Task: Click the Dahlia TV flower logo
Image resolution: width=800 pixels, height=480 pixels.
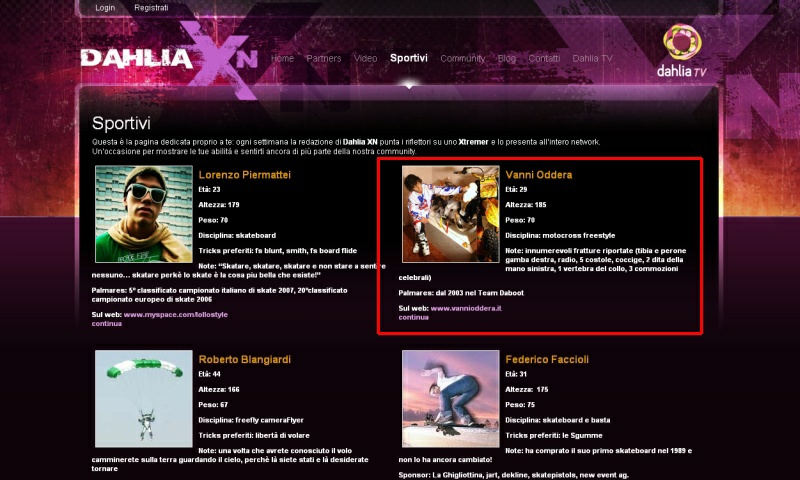Action: [682, 51]
